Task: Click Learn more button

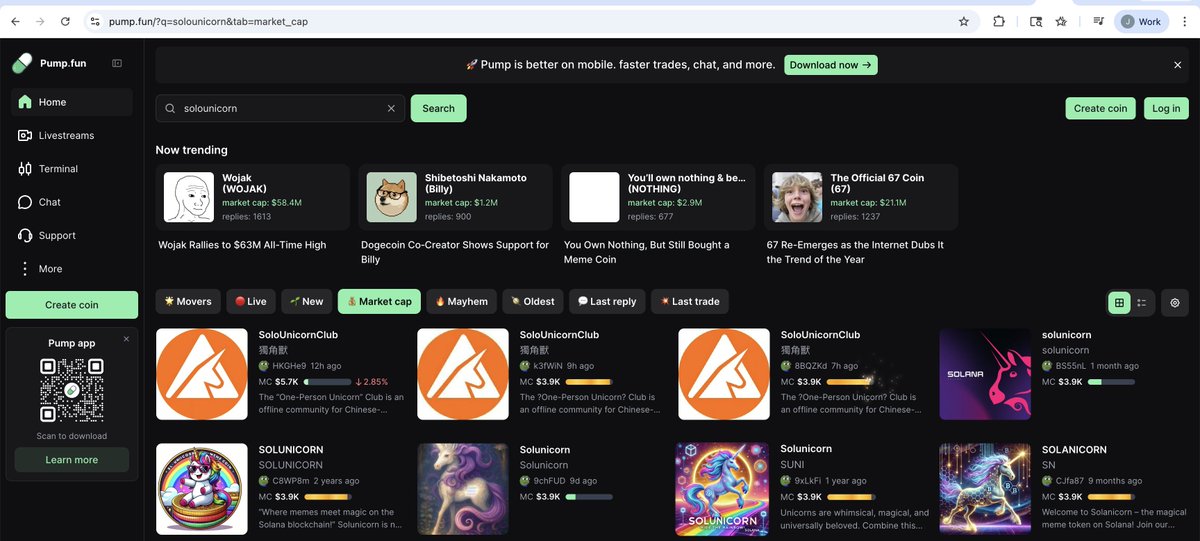Action: (x=72, y=460)
